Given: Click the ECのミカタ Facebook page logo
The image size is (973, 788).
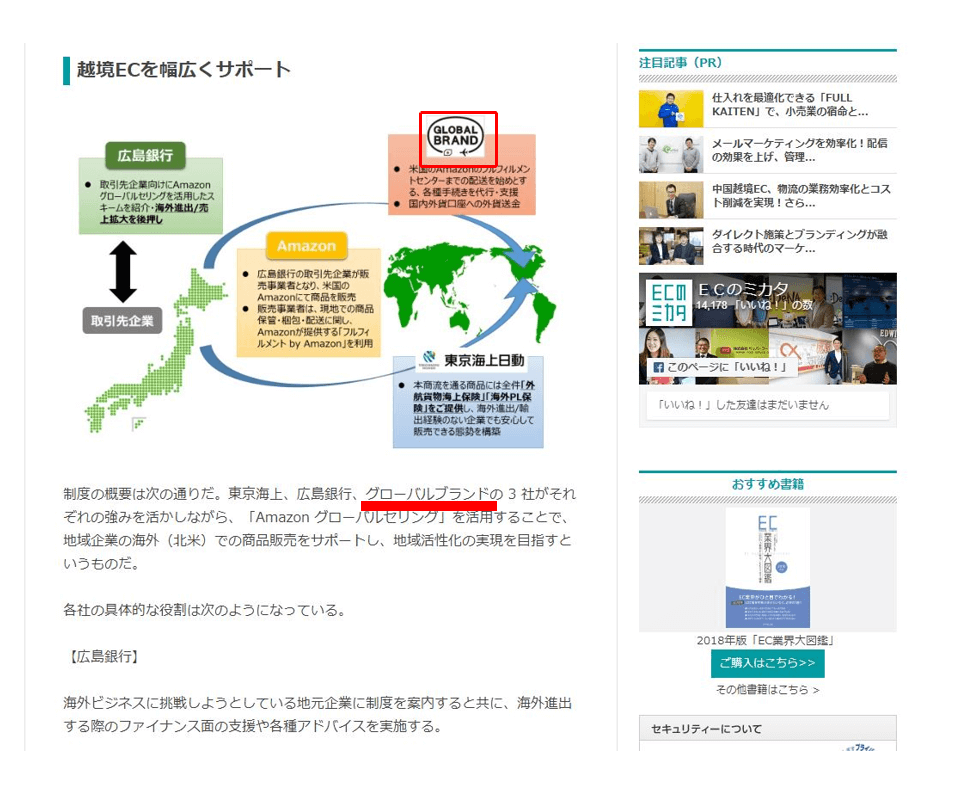Looking at the screenshot, I should [x=669, y=302].
